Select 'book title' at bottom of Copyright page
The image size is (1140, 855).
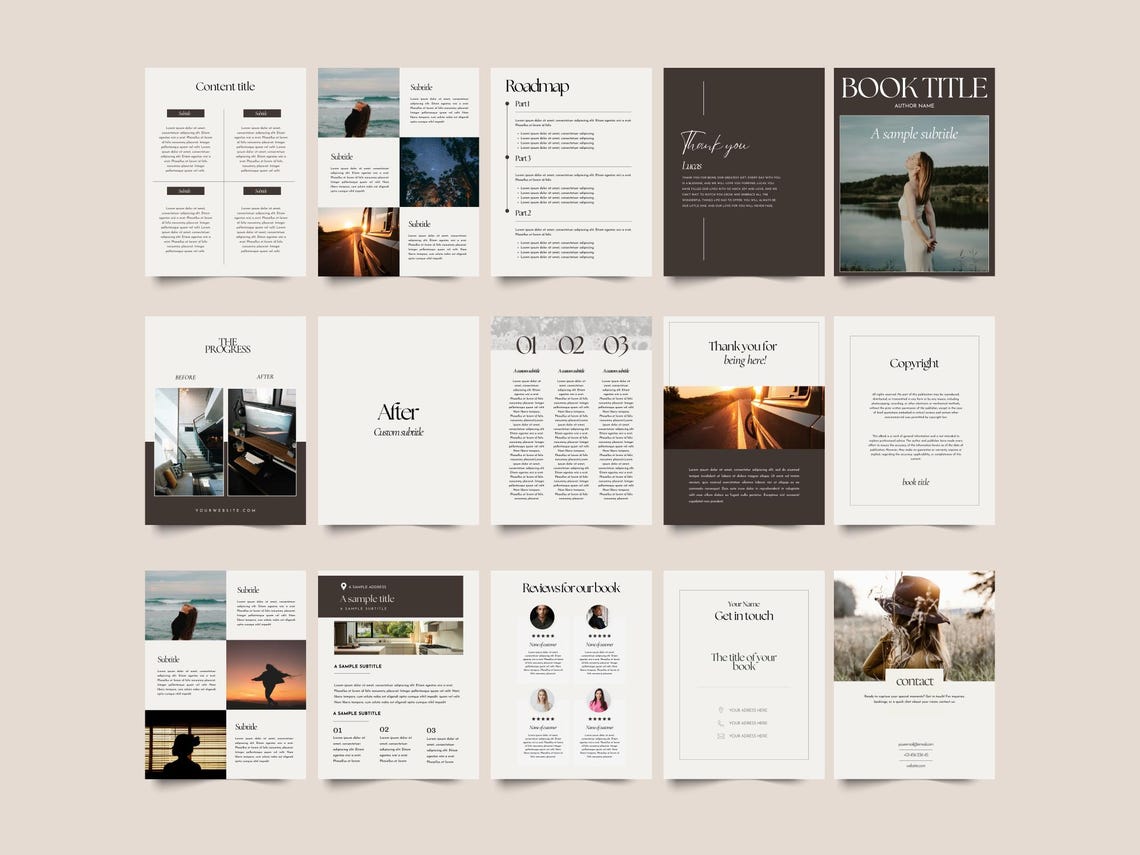coord(915,482)
